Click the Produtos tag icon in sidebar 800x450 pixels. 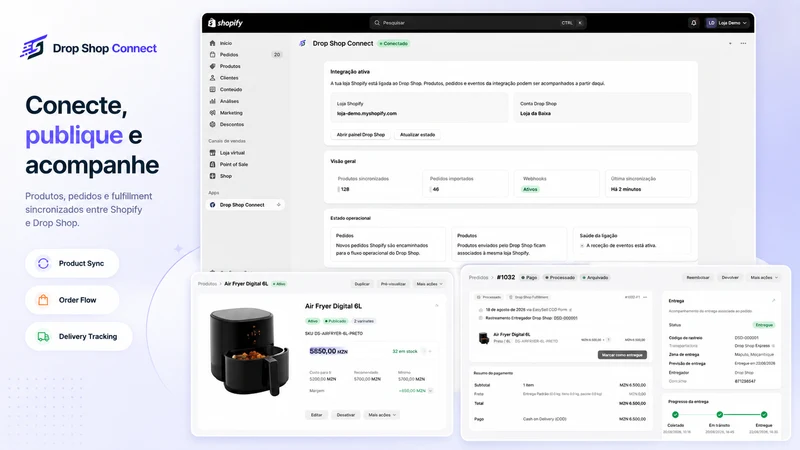pos(213,66)
